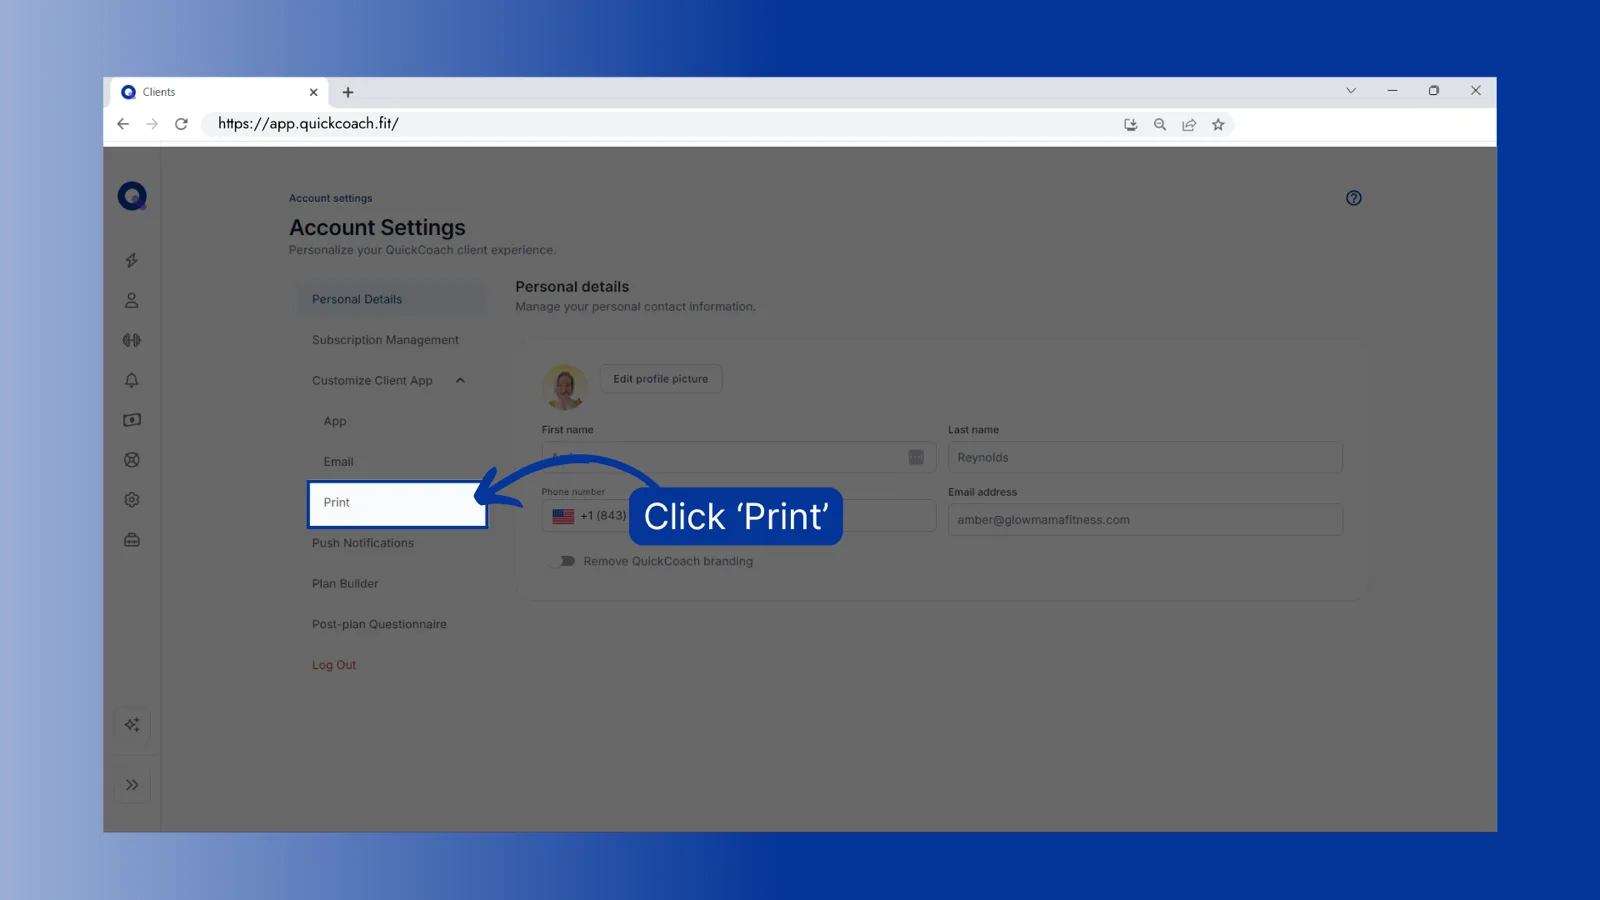Click the red Log Out link
The width and height of the screenshot is (1600, 900).
334,665
